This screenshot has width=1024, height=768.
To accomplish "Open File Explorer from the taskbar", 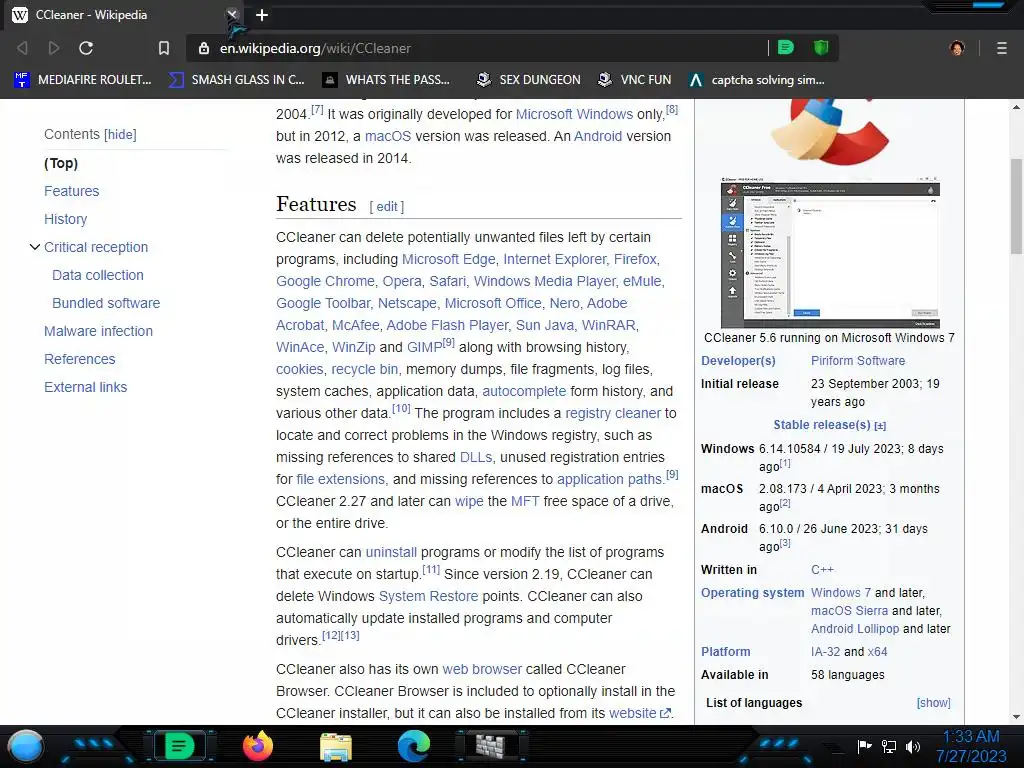I will tap(336, 747).
